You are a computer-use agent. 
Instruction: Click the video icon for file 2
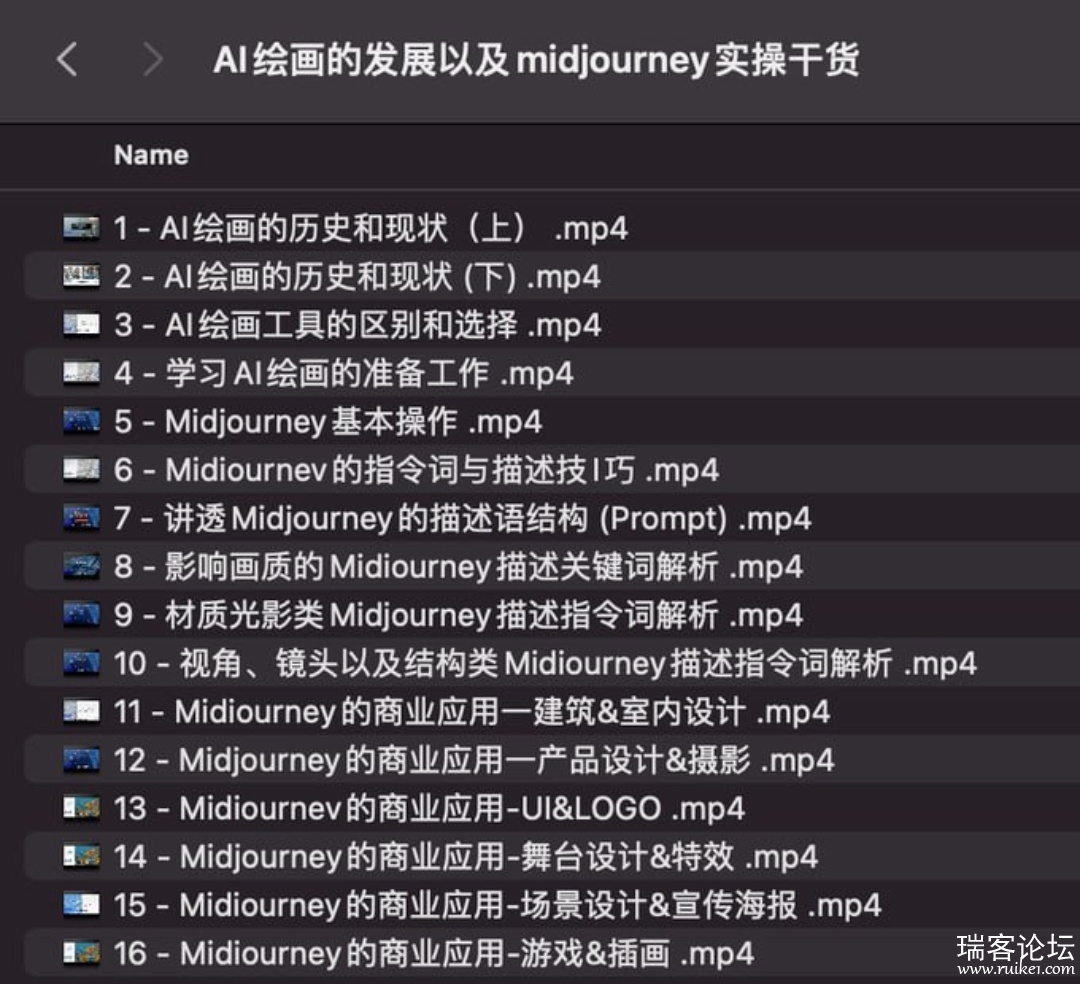coord(81,276)
